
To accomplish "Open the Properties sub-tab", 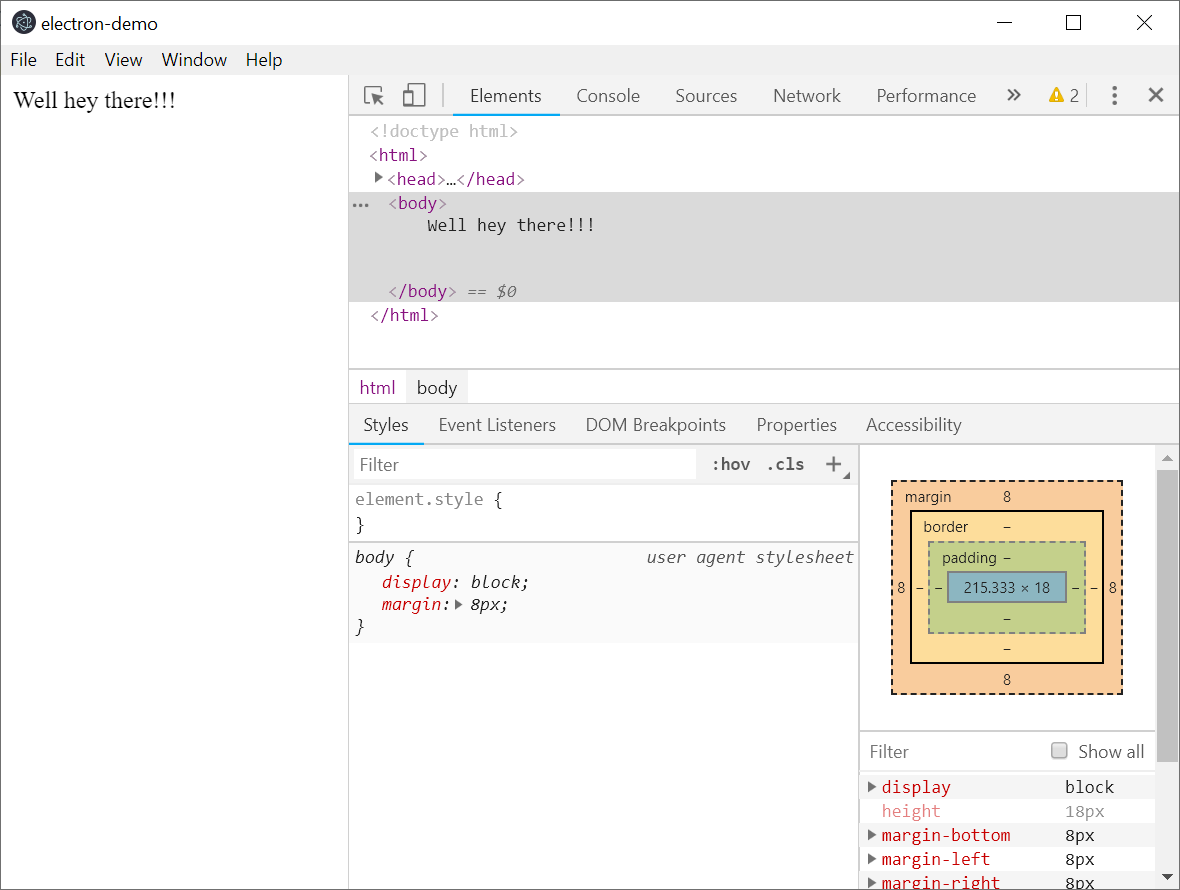I will coord(796,425).
